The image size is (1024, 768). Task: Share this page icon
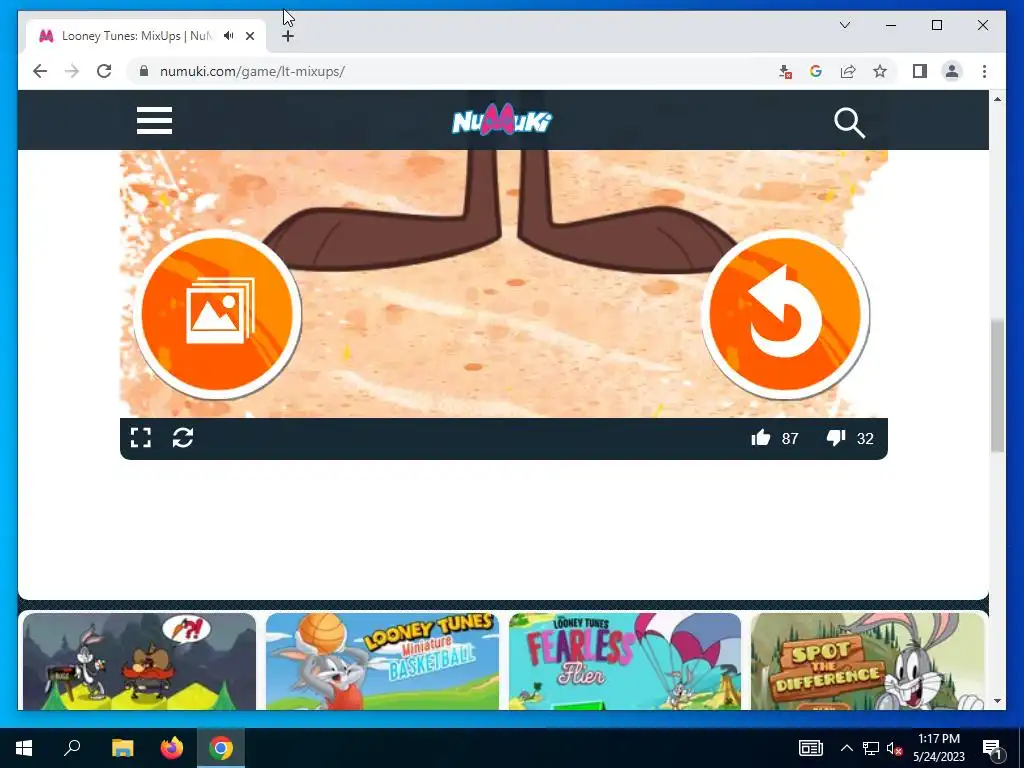click(848, 71)
